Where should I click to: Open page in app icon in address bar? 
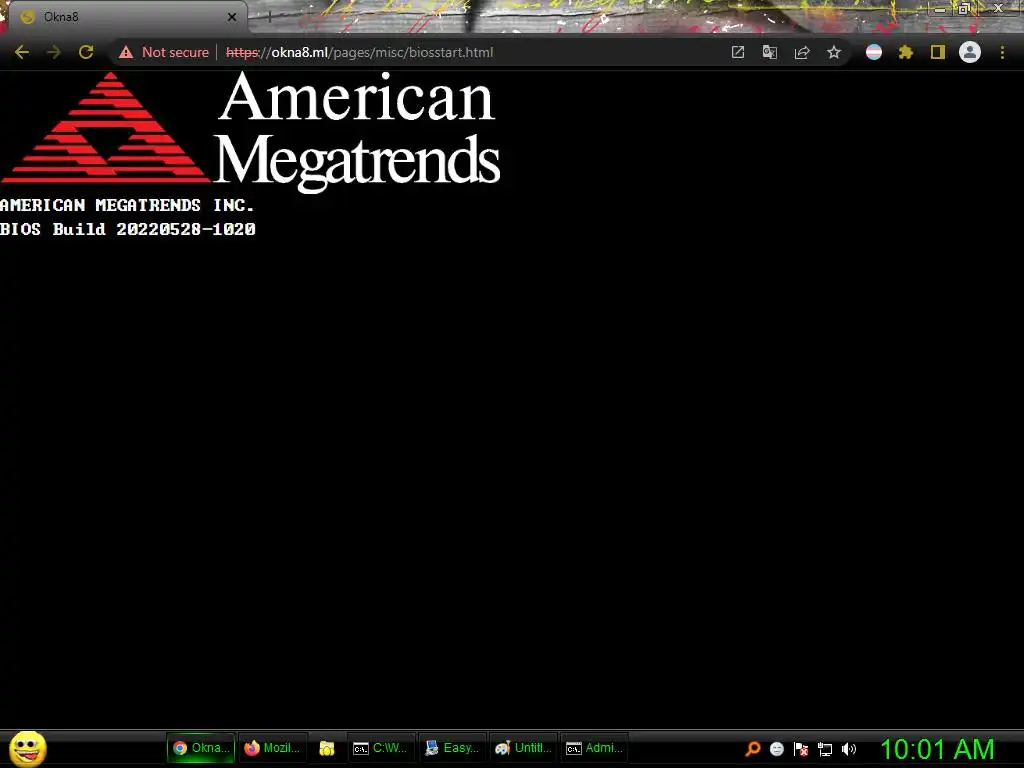tap(738, 52)
